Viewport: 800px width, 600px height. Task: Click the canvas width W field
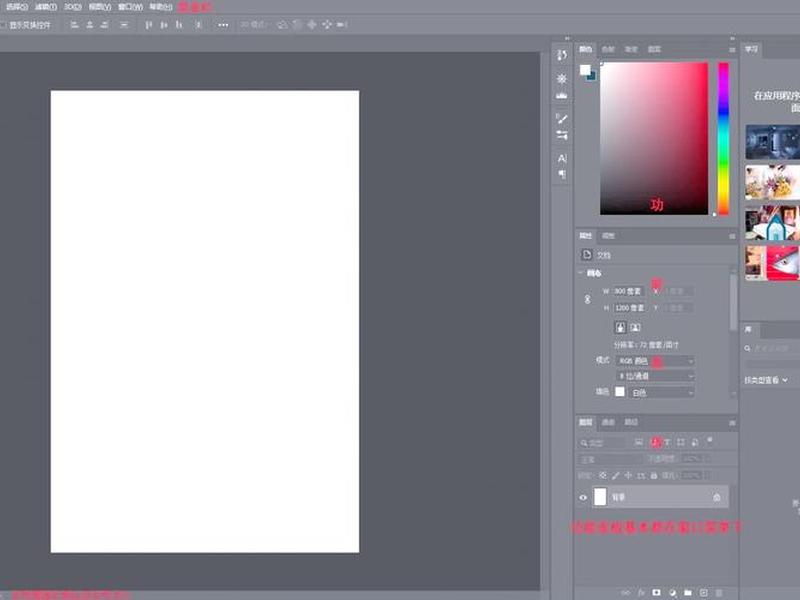[x=628, y=291]
